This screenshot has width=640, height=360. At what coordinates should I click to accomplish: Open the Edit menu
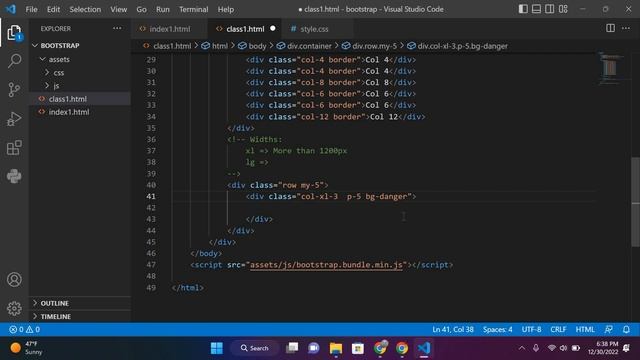tap(53, 9)
